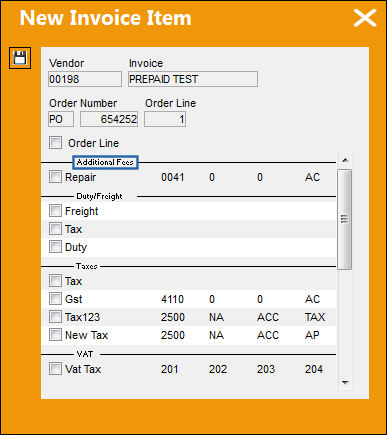Tick the New Tax checkbox
The height and width of the screenshot is (435, 387).
point(55,335)
